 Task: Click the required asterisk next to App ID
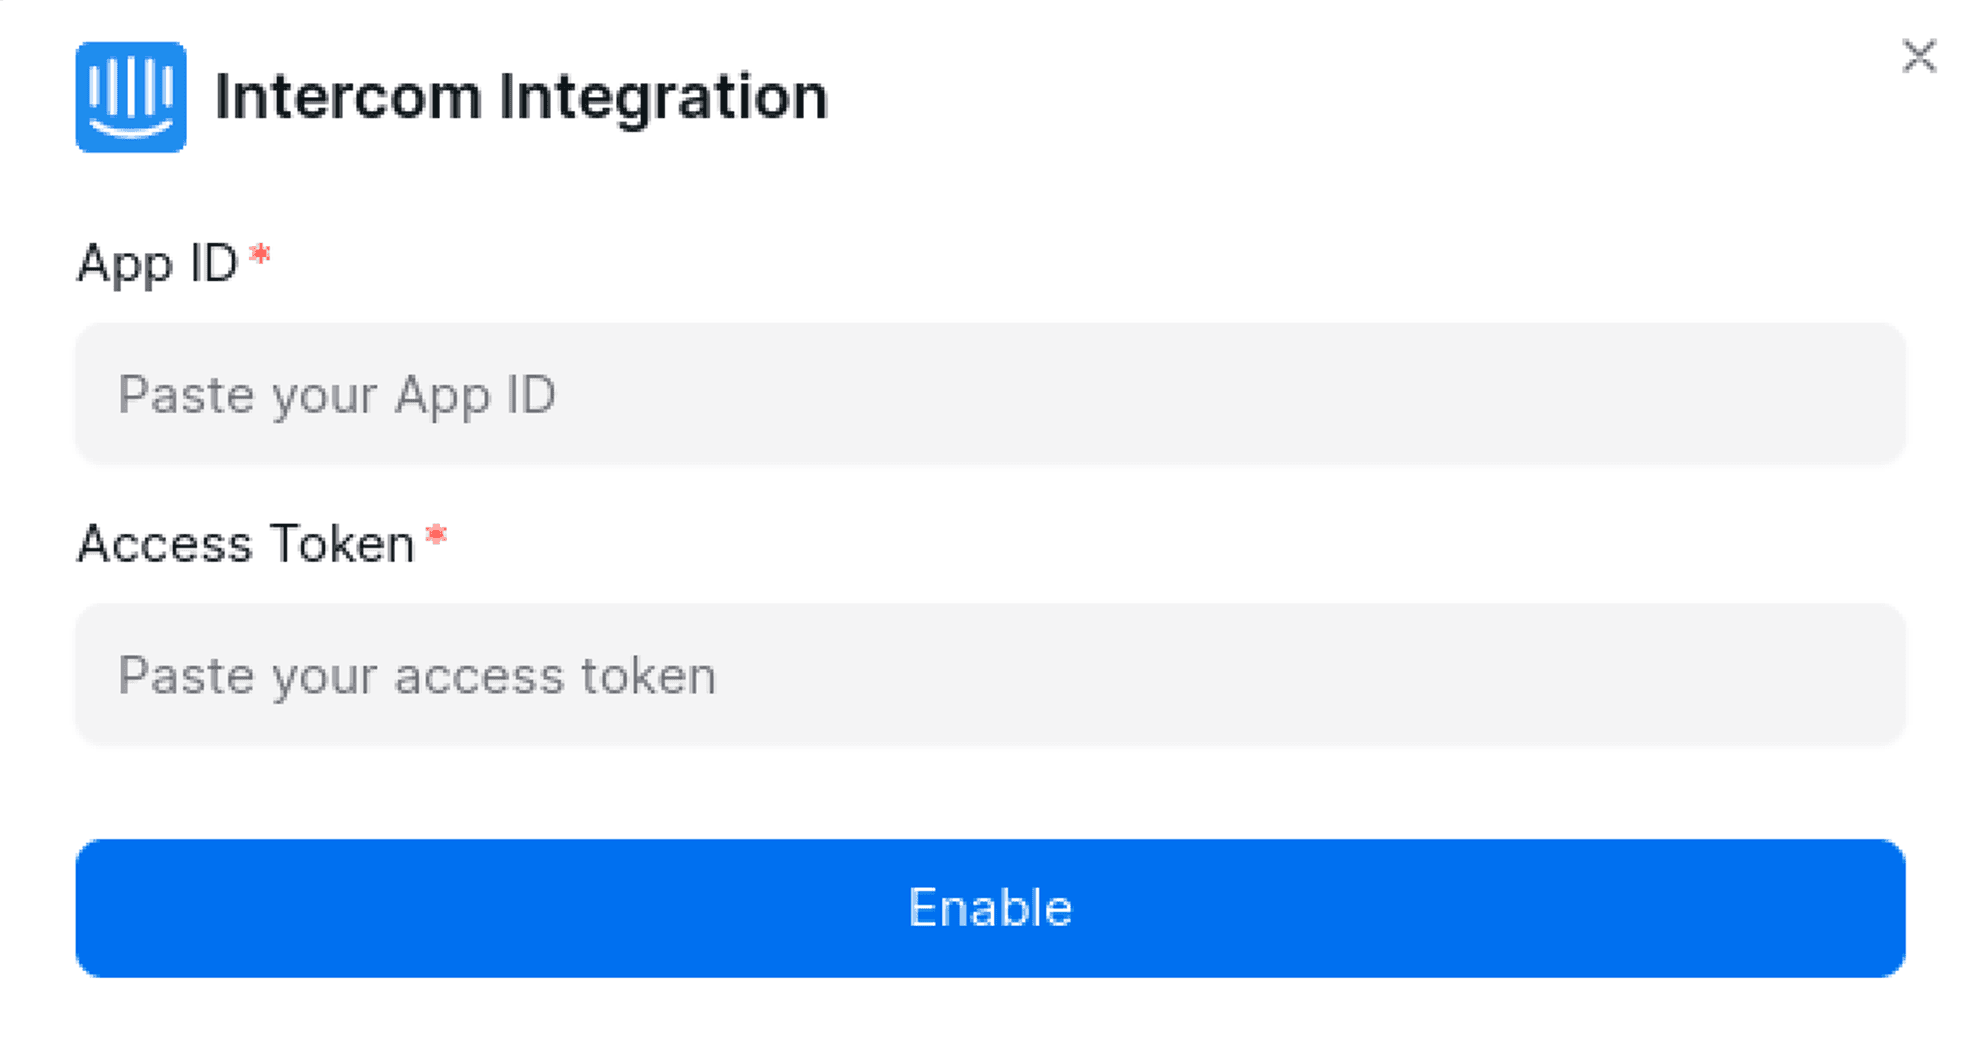tap(260, 257)
